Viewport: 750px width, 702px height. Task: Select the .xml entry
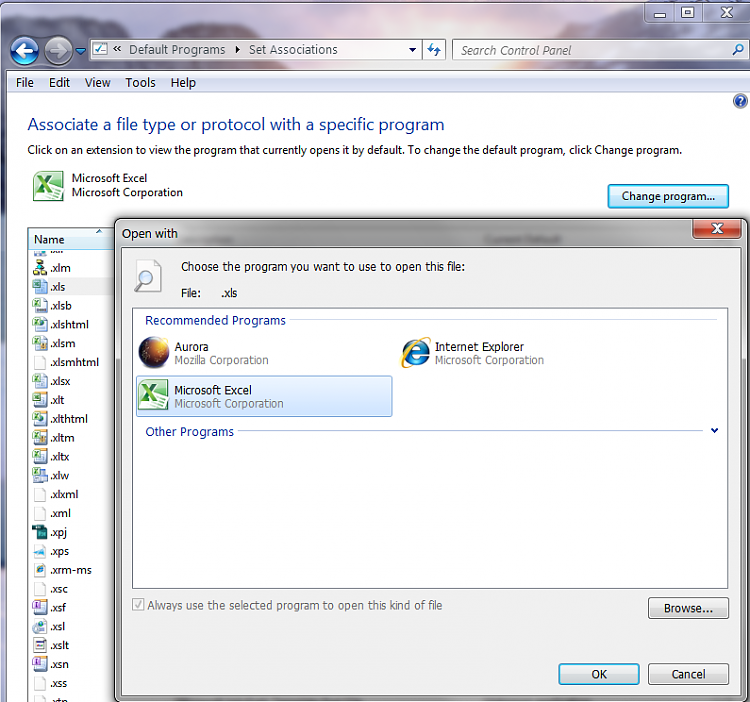[53, 513]
